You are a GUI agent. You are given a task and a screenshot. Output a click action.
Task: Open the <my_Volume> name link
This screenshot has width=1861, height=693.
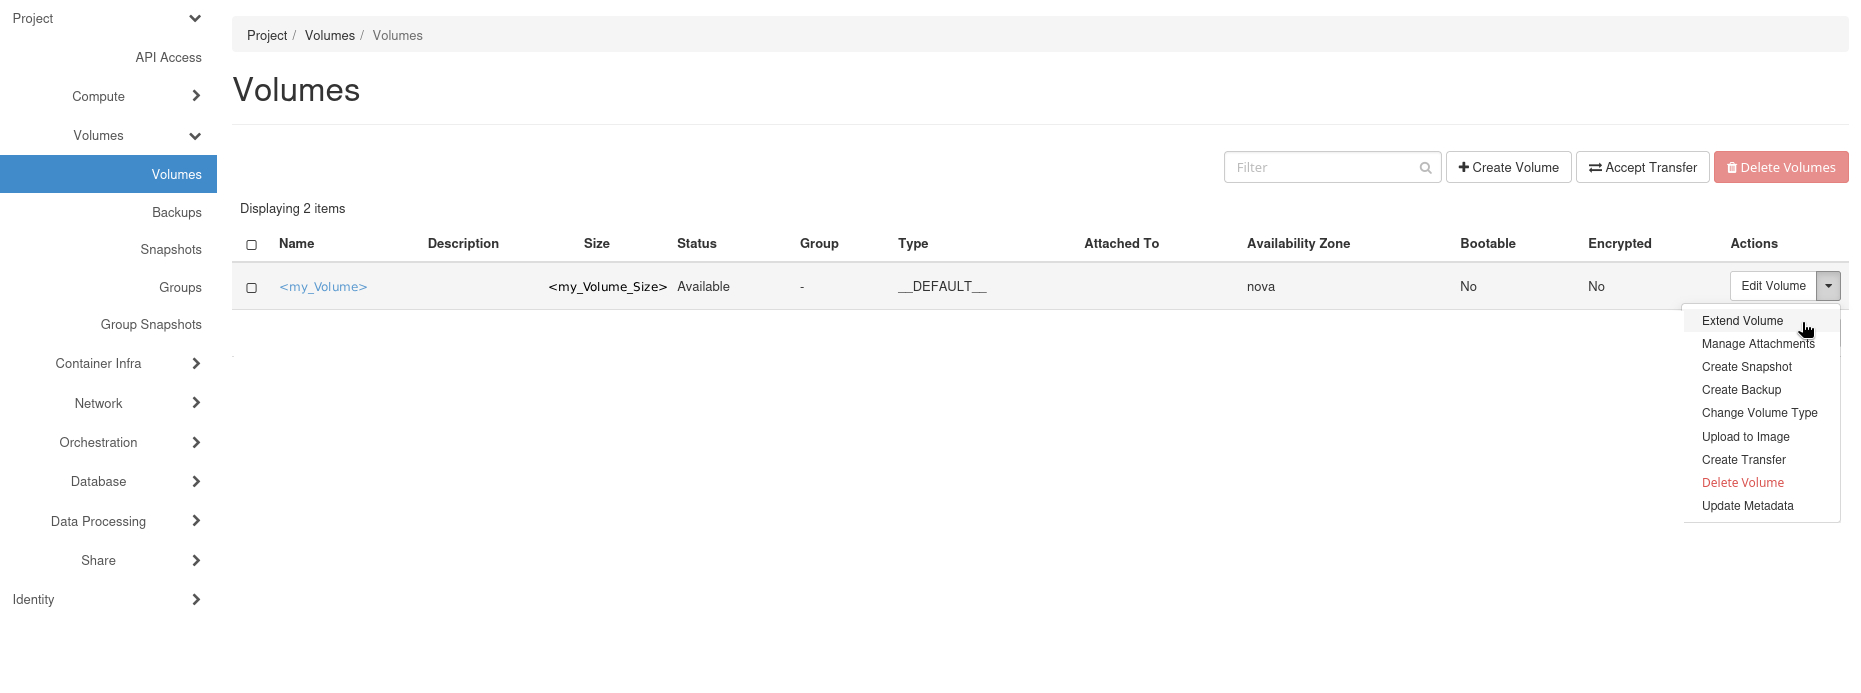coord(323,287)
